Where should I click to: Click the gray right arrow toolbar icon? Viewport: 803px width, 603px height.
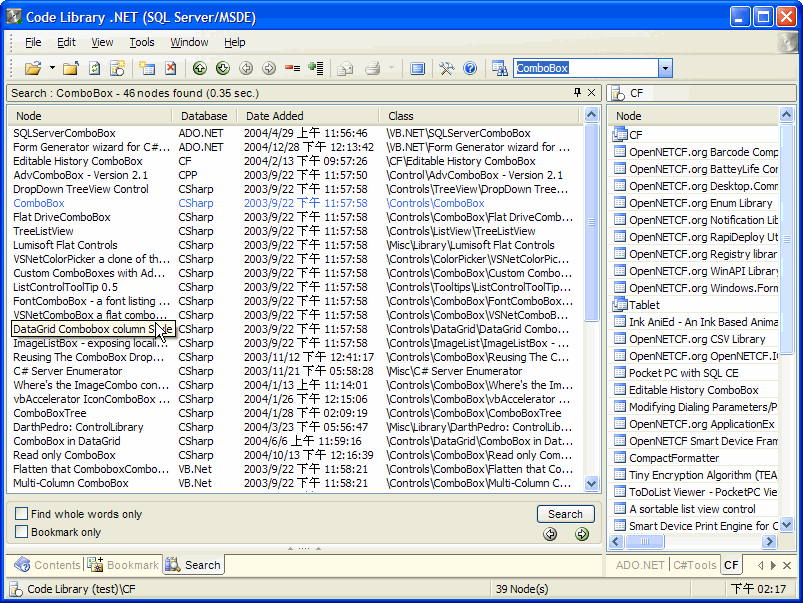coord(269,68)
